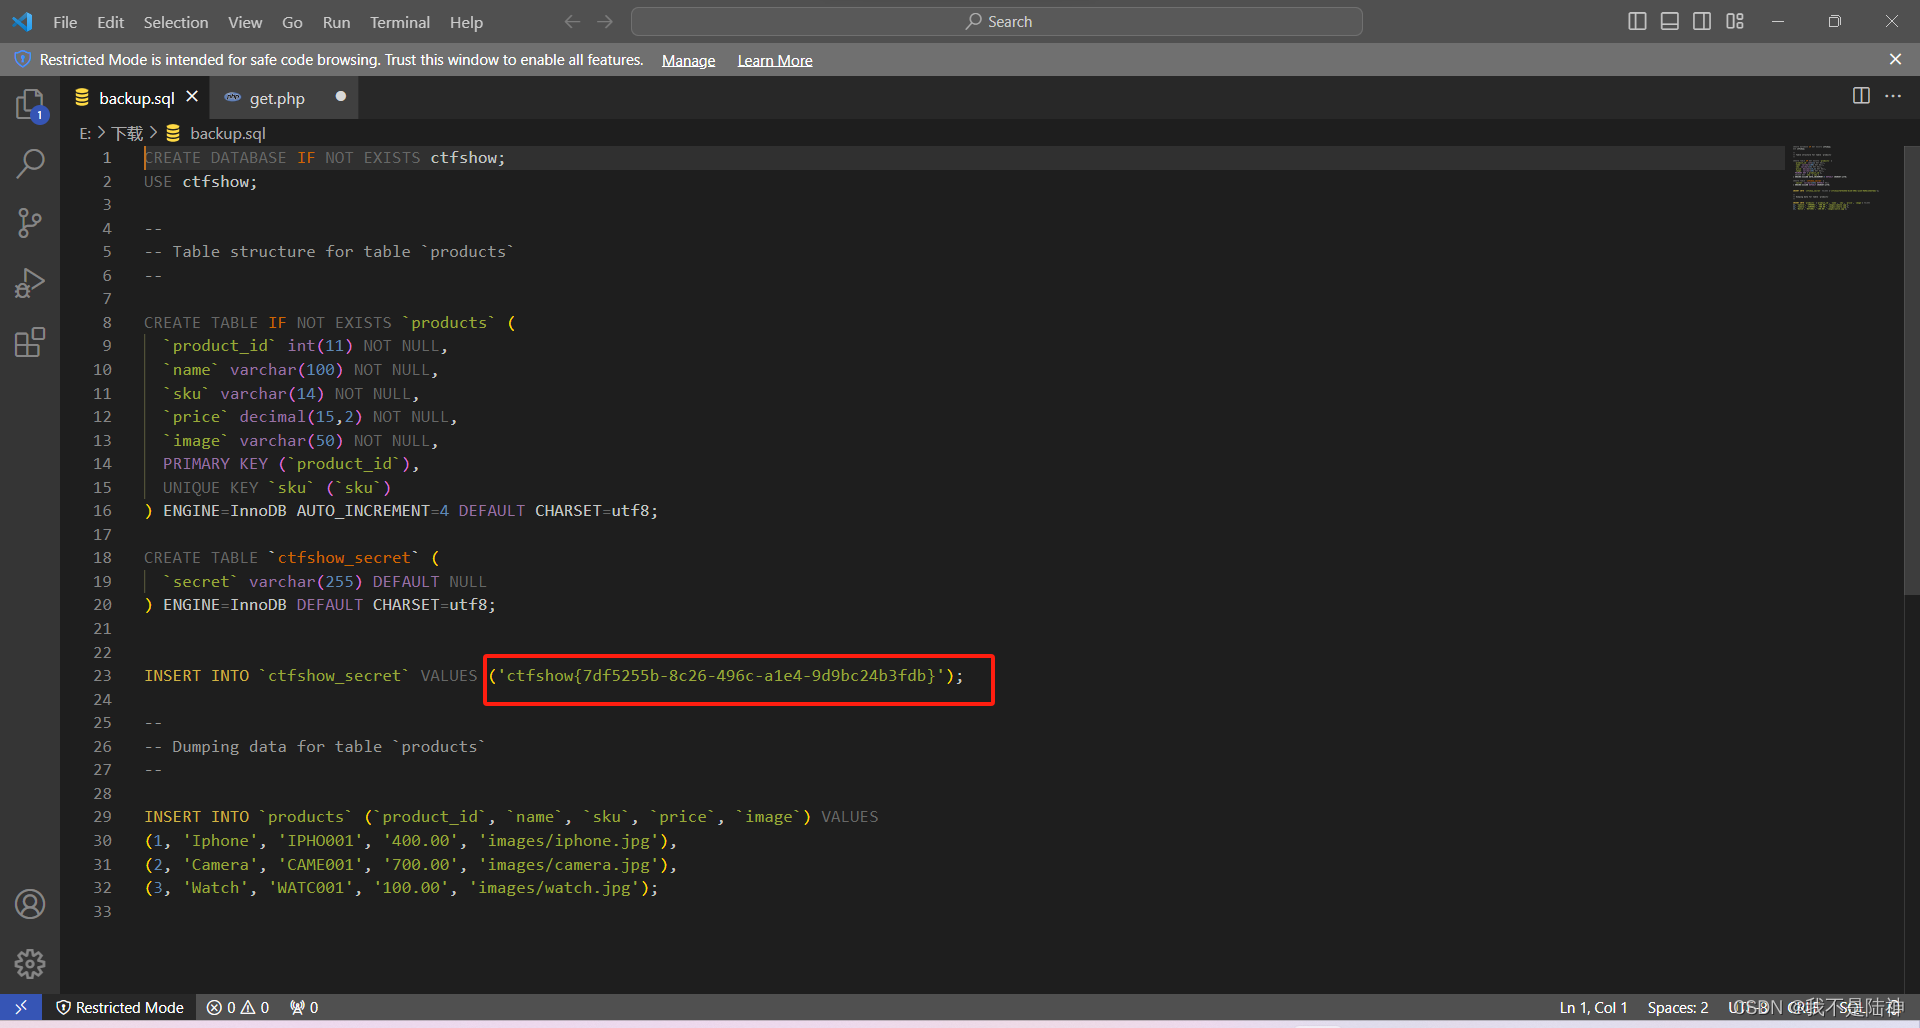Image resolution: width=1920 pixels, height=1028 pixels.
Task: Open the Run and Debug view
Action: pos(30,283)
